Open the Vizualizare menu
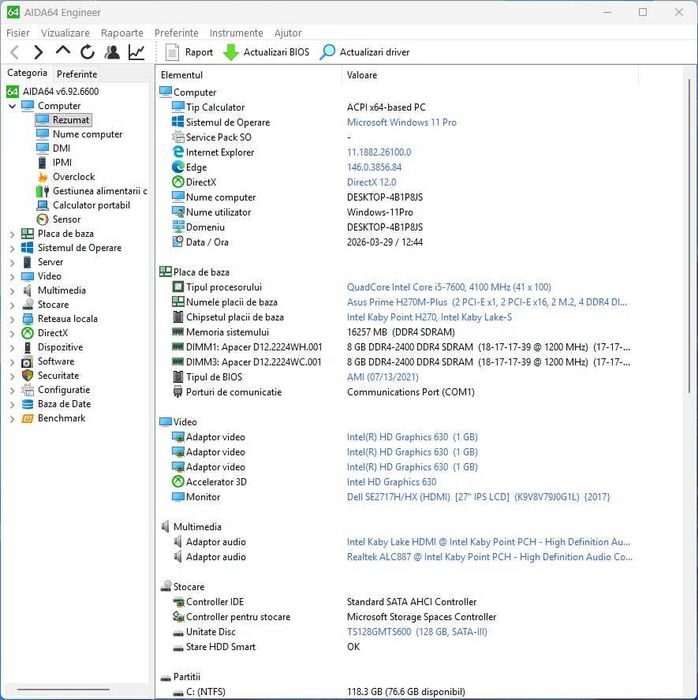The width and height of the screenshot is (698, 700). tap(65, 33)
